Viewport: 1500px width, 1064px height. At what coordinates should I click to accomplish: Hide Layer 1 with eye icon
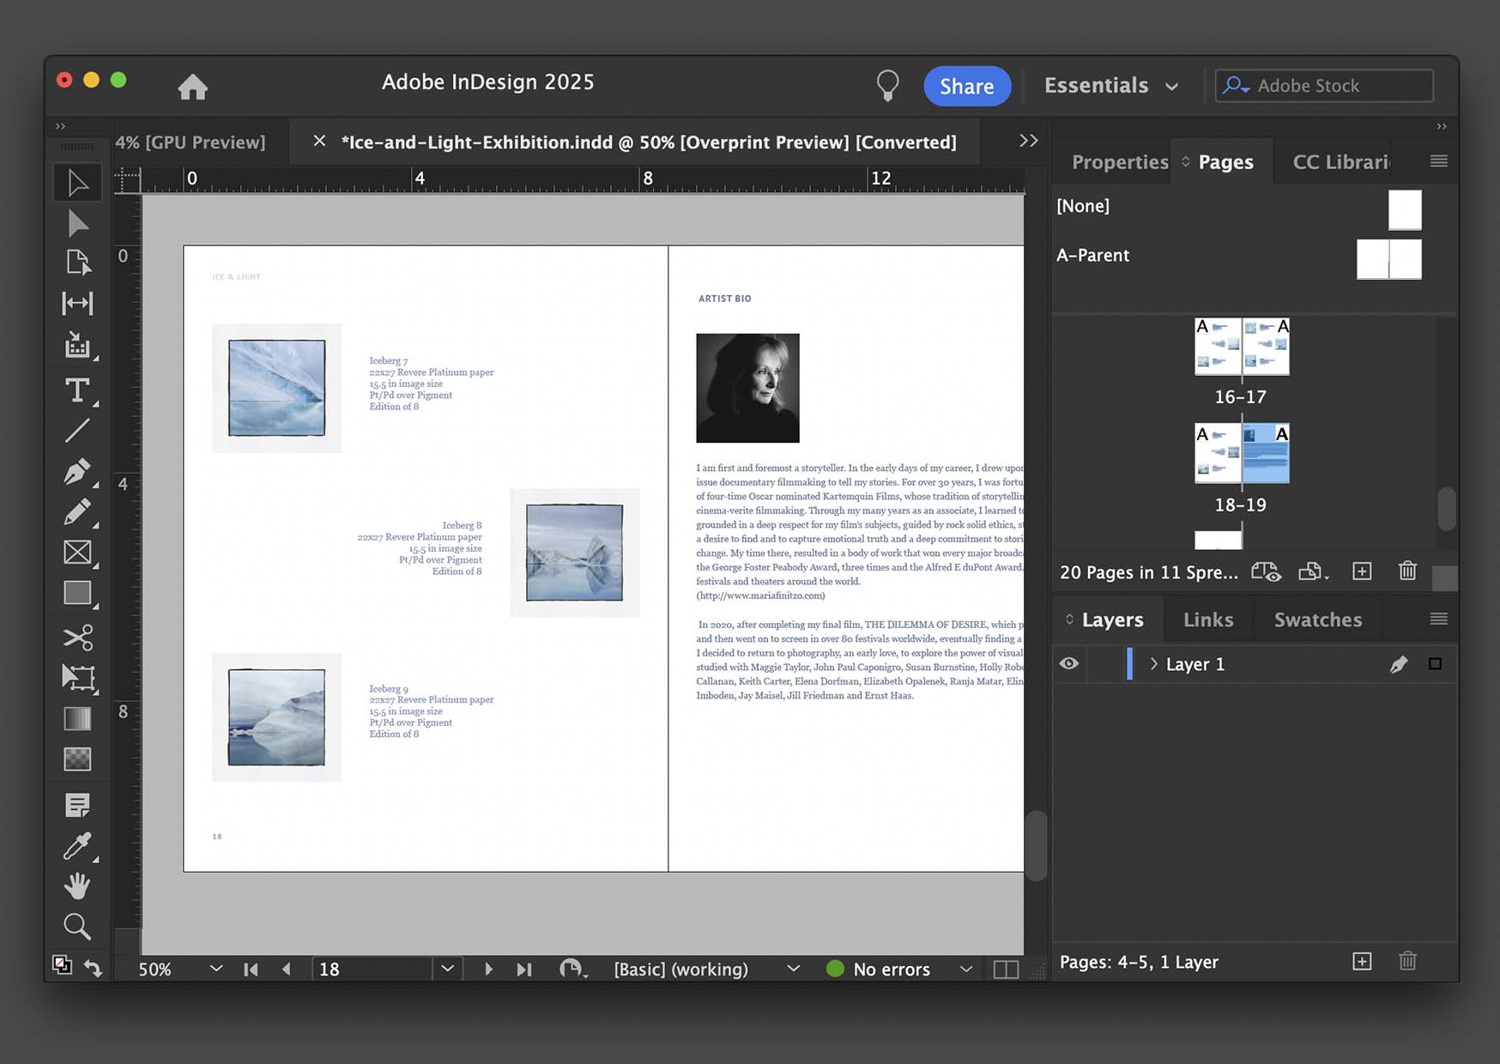(x=1069, y=664)
